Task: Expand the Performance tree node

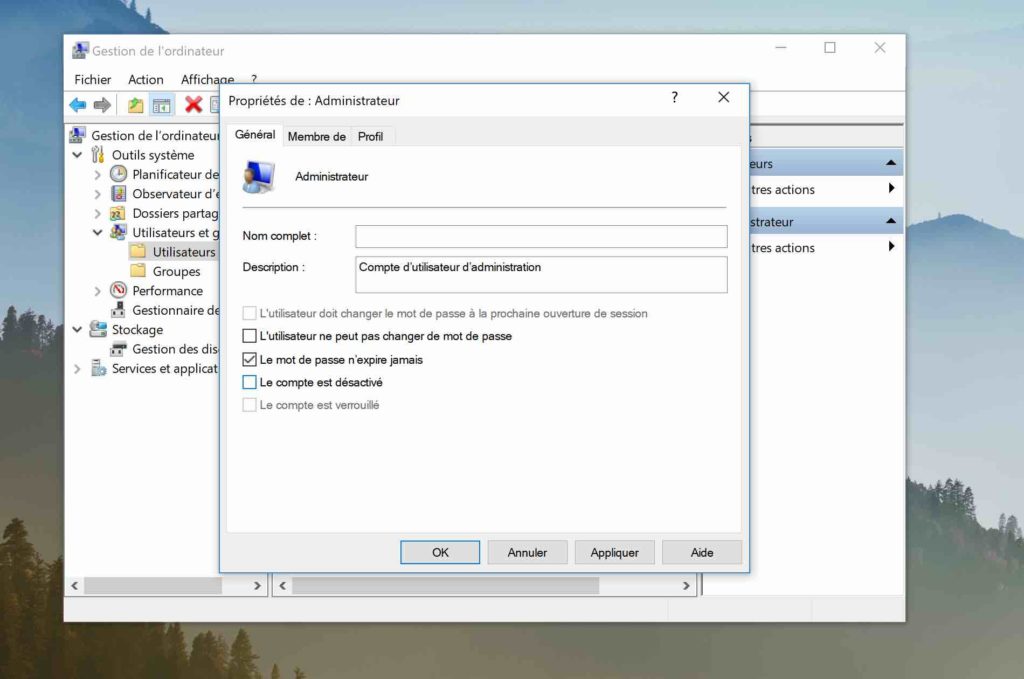Action: (97, 290)
